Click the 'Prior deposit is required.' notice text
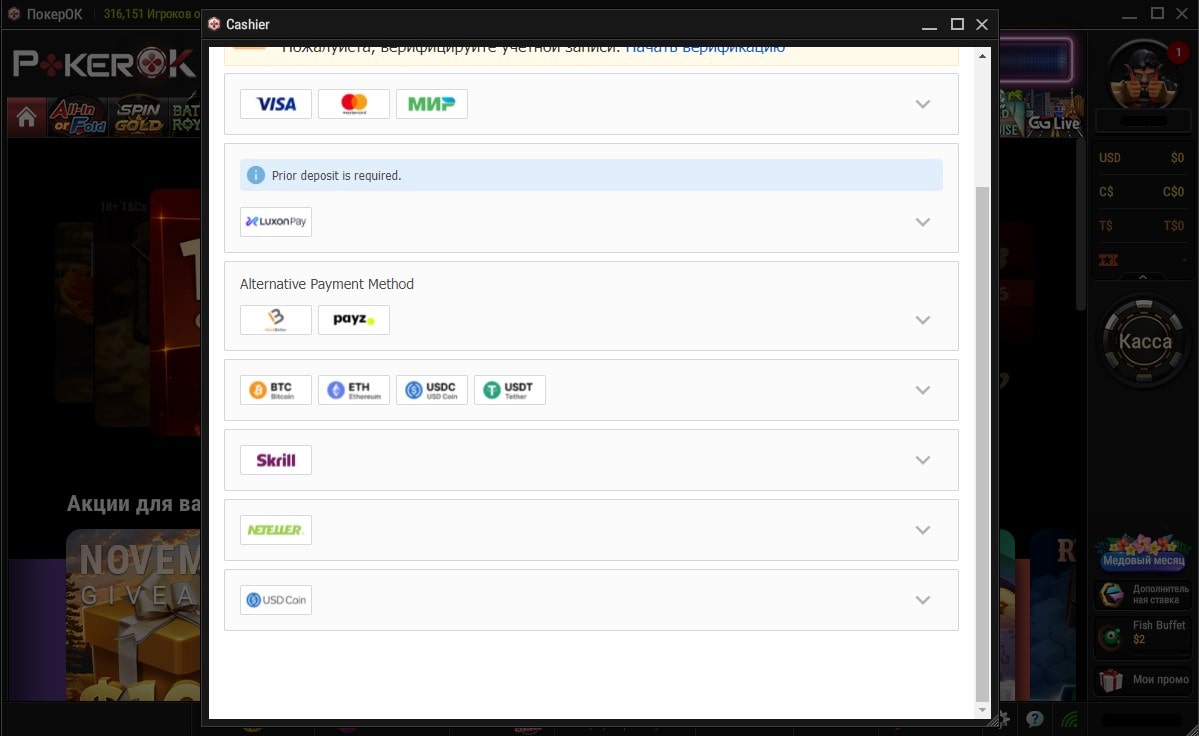1199x736 pixels. (x=336, y=176)
